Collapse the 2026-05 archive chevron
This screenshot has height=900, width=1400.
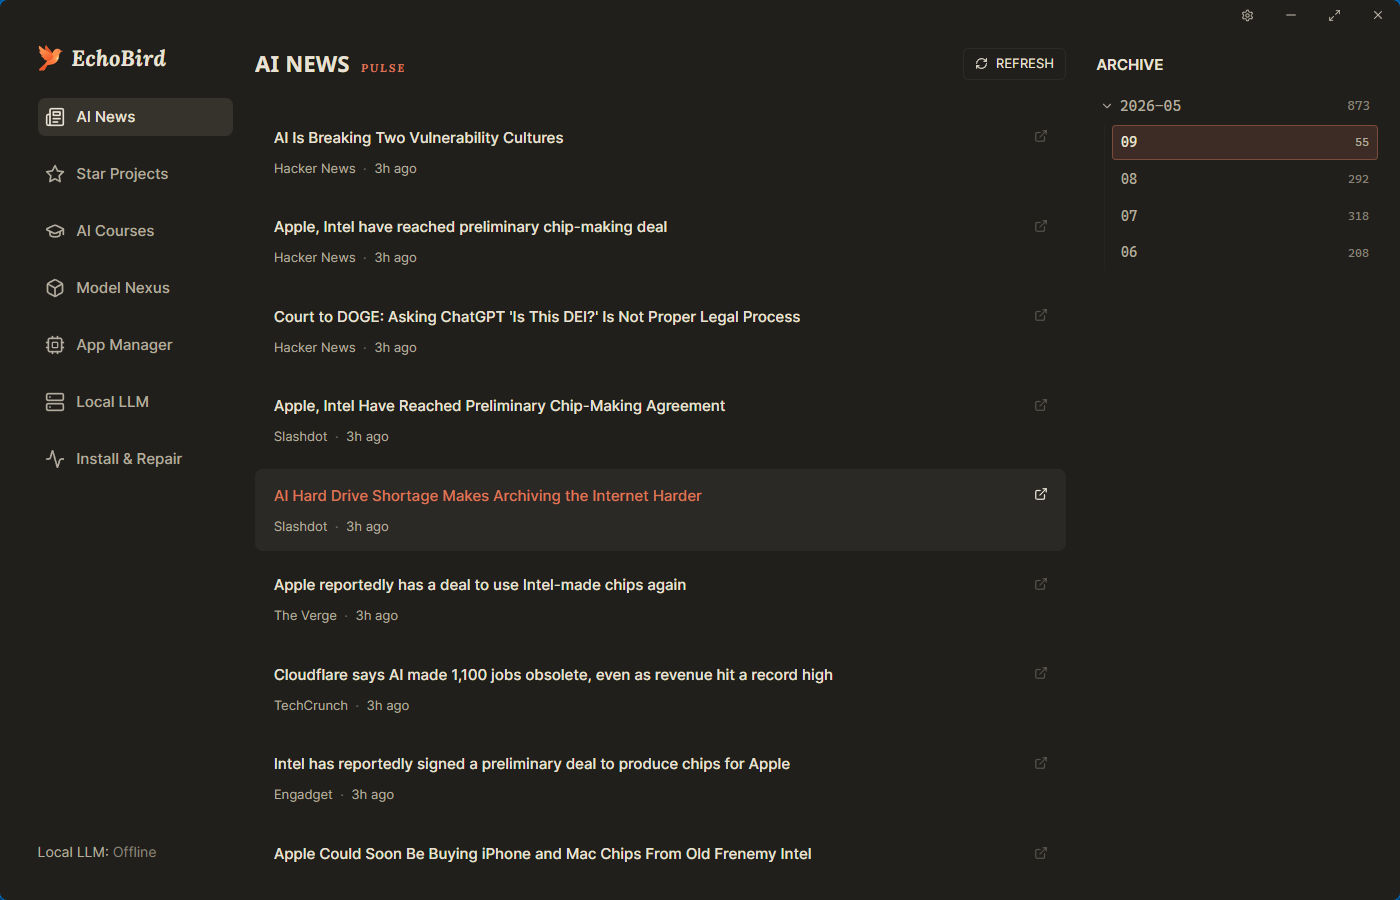coord(1107,106)
